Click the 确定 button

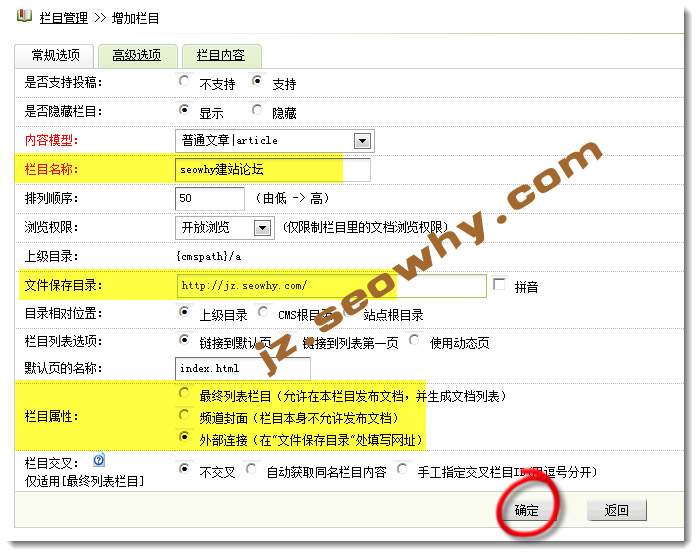[527, 510]
